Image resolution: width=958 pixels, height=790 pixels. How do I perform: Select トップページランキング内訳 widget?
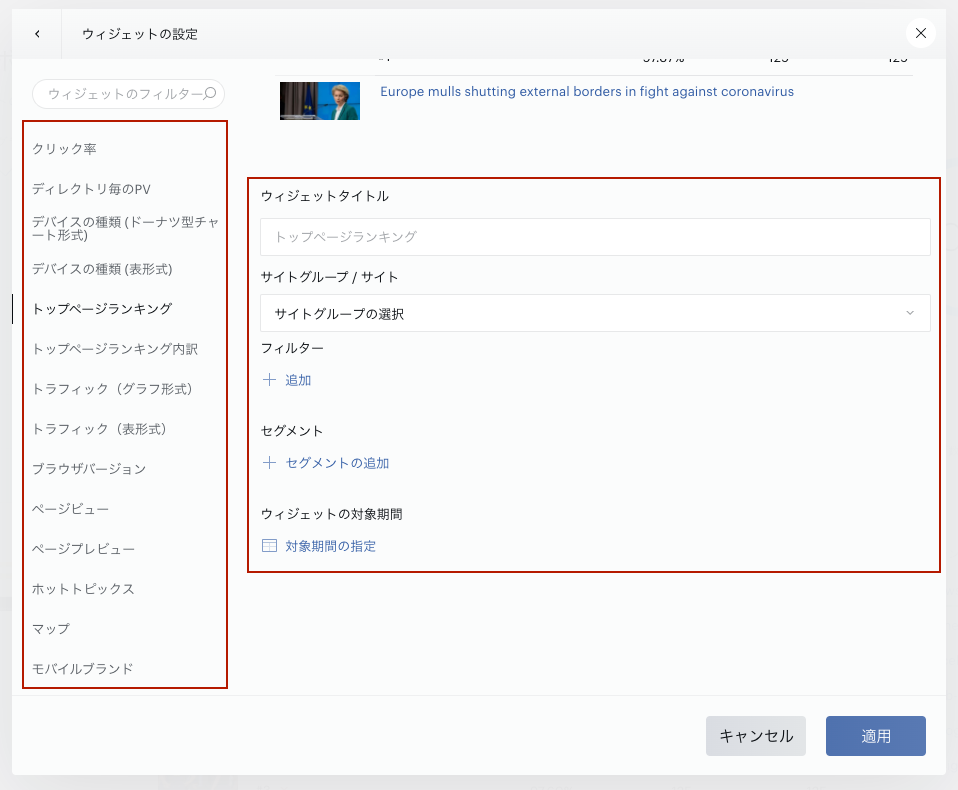click(x=115, y=349)
